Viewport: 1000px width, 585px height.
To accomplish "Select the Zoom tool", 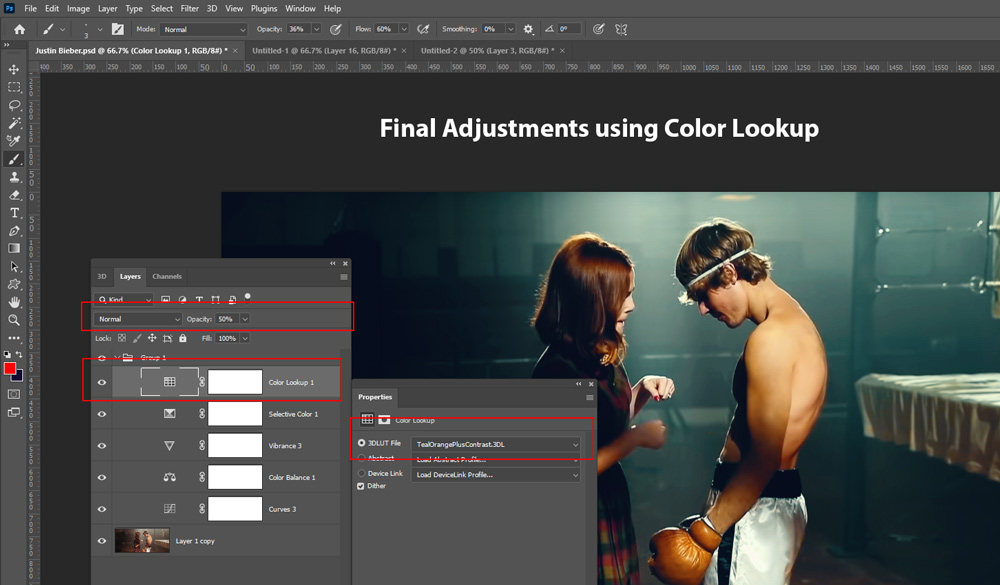I will [x=14, y=320].
